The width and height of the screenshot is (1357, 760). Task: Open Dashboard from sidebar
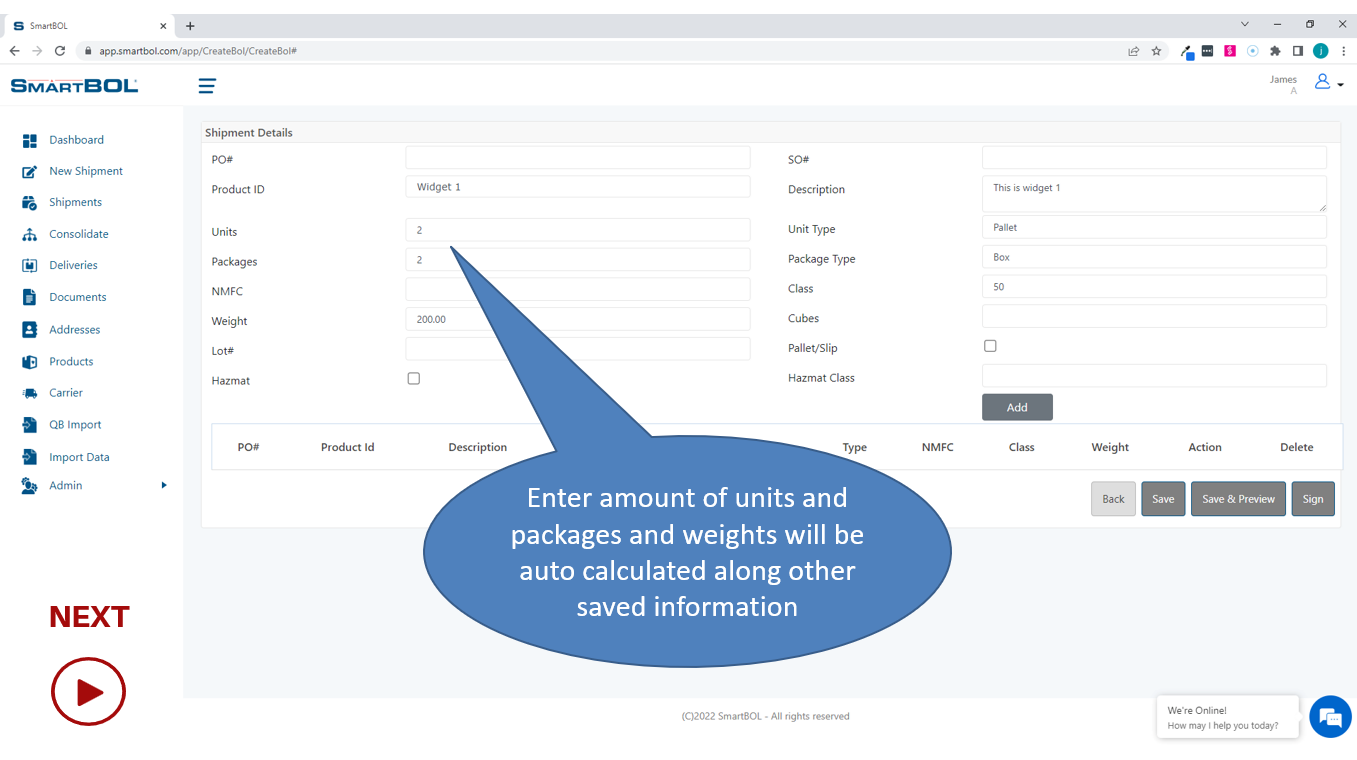tap(76, 140)
